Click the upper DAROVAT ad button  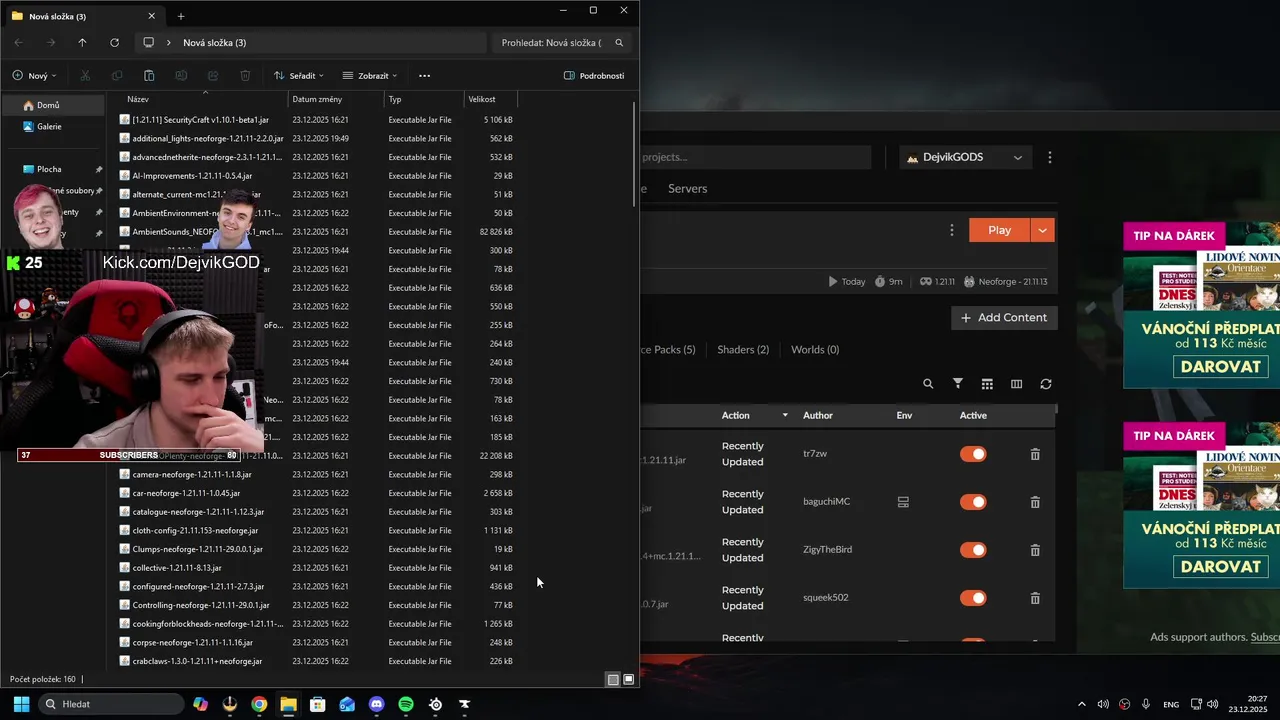click(x=1220, y=367)
